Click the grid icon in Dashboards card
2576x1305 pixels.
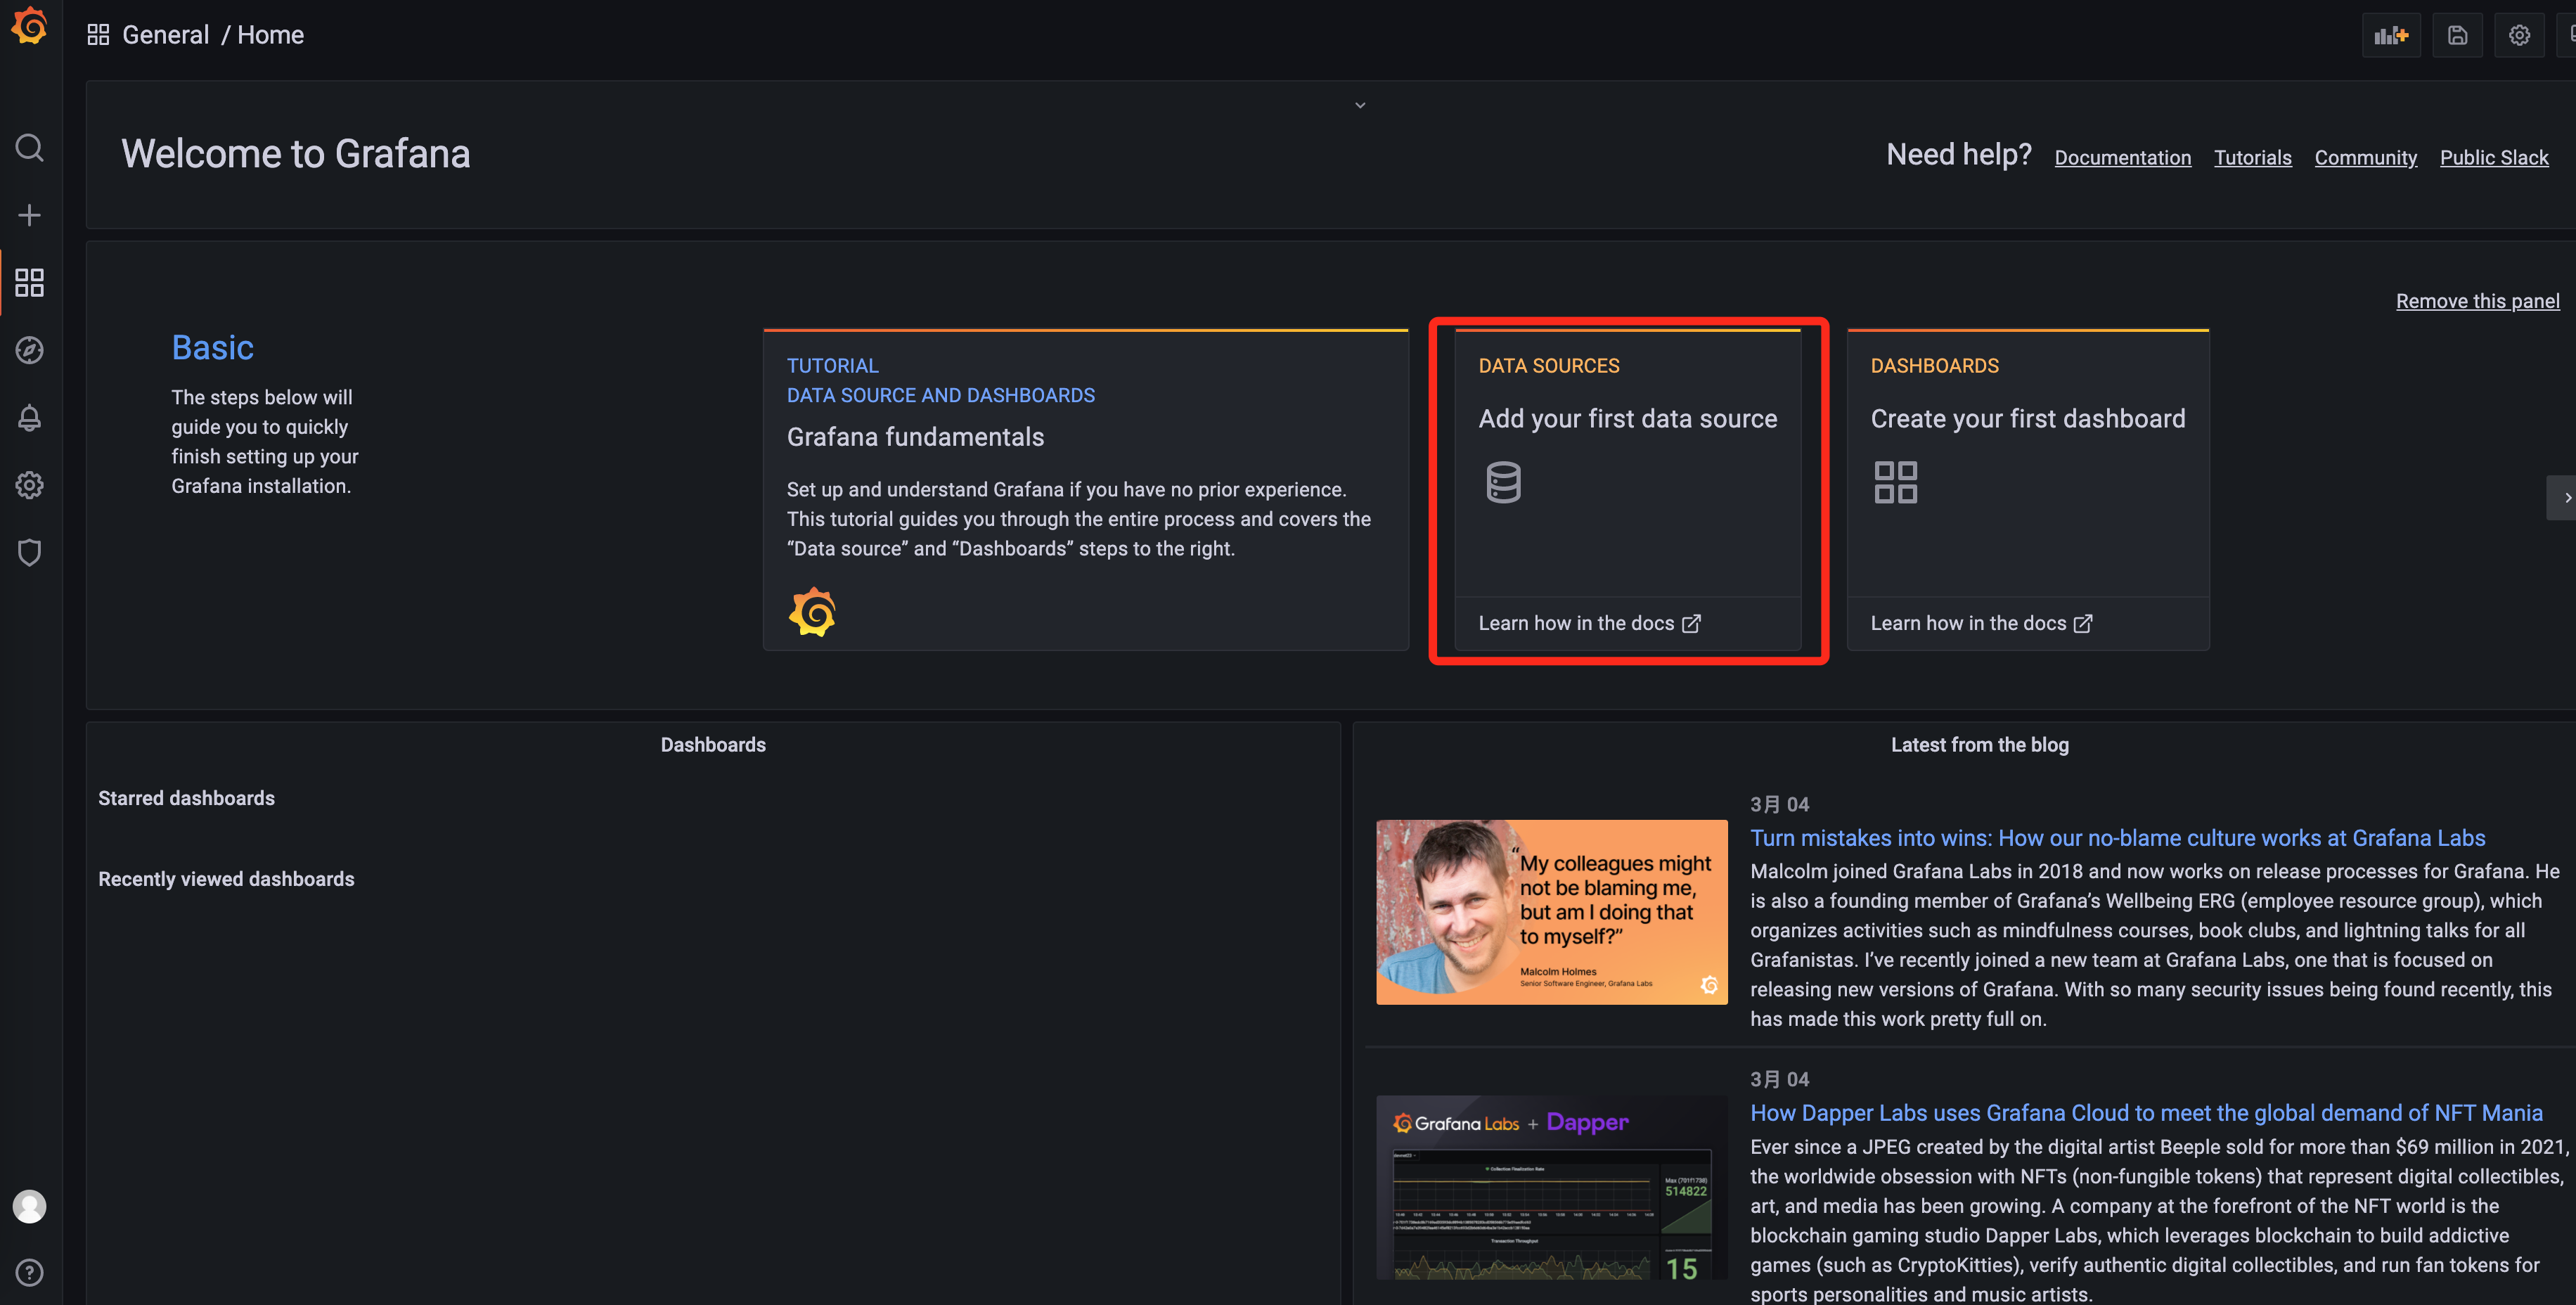[x=1895, y=482]
